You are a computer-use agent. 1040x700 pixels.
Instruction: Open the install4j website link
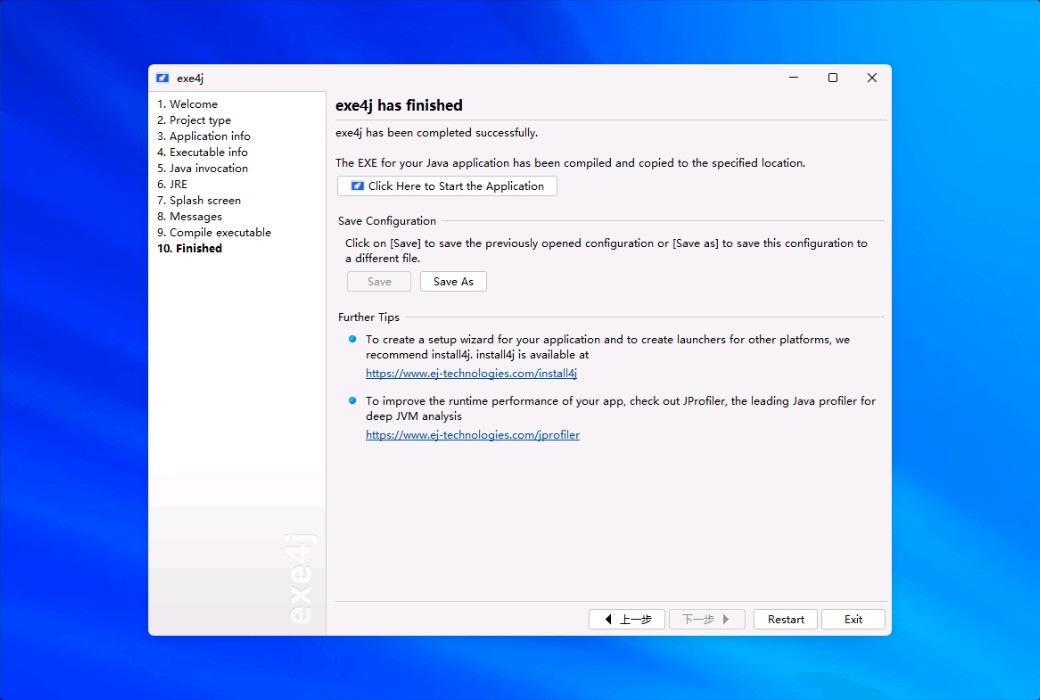[472, 374]
